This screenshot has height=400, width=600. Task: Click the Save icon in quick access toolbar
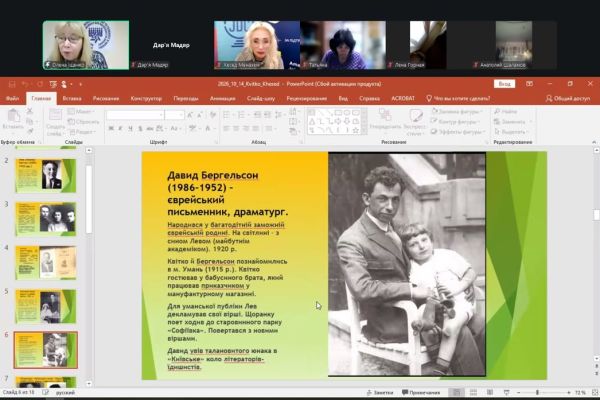point(12,84)
